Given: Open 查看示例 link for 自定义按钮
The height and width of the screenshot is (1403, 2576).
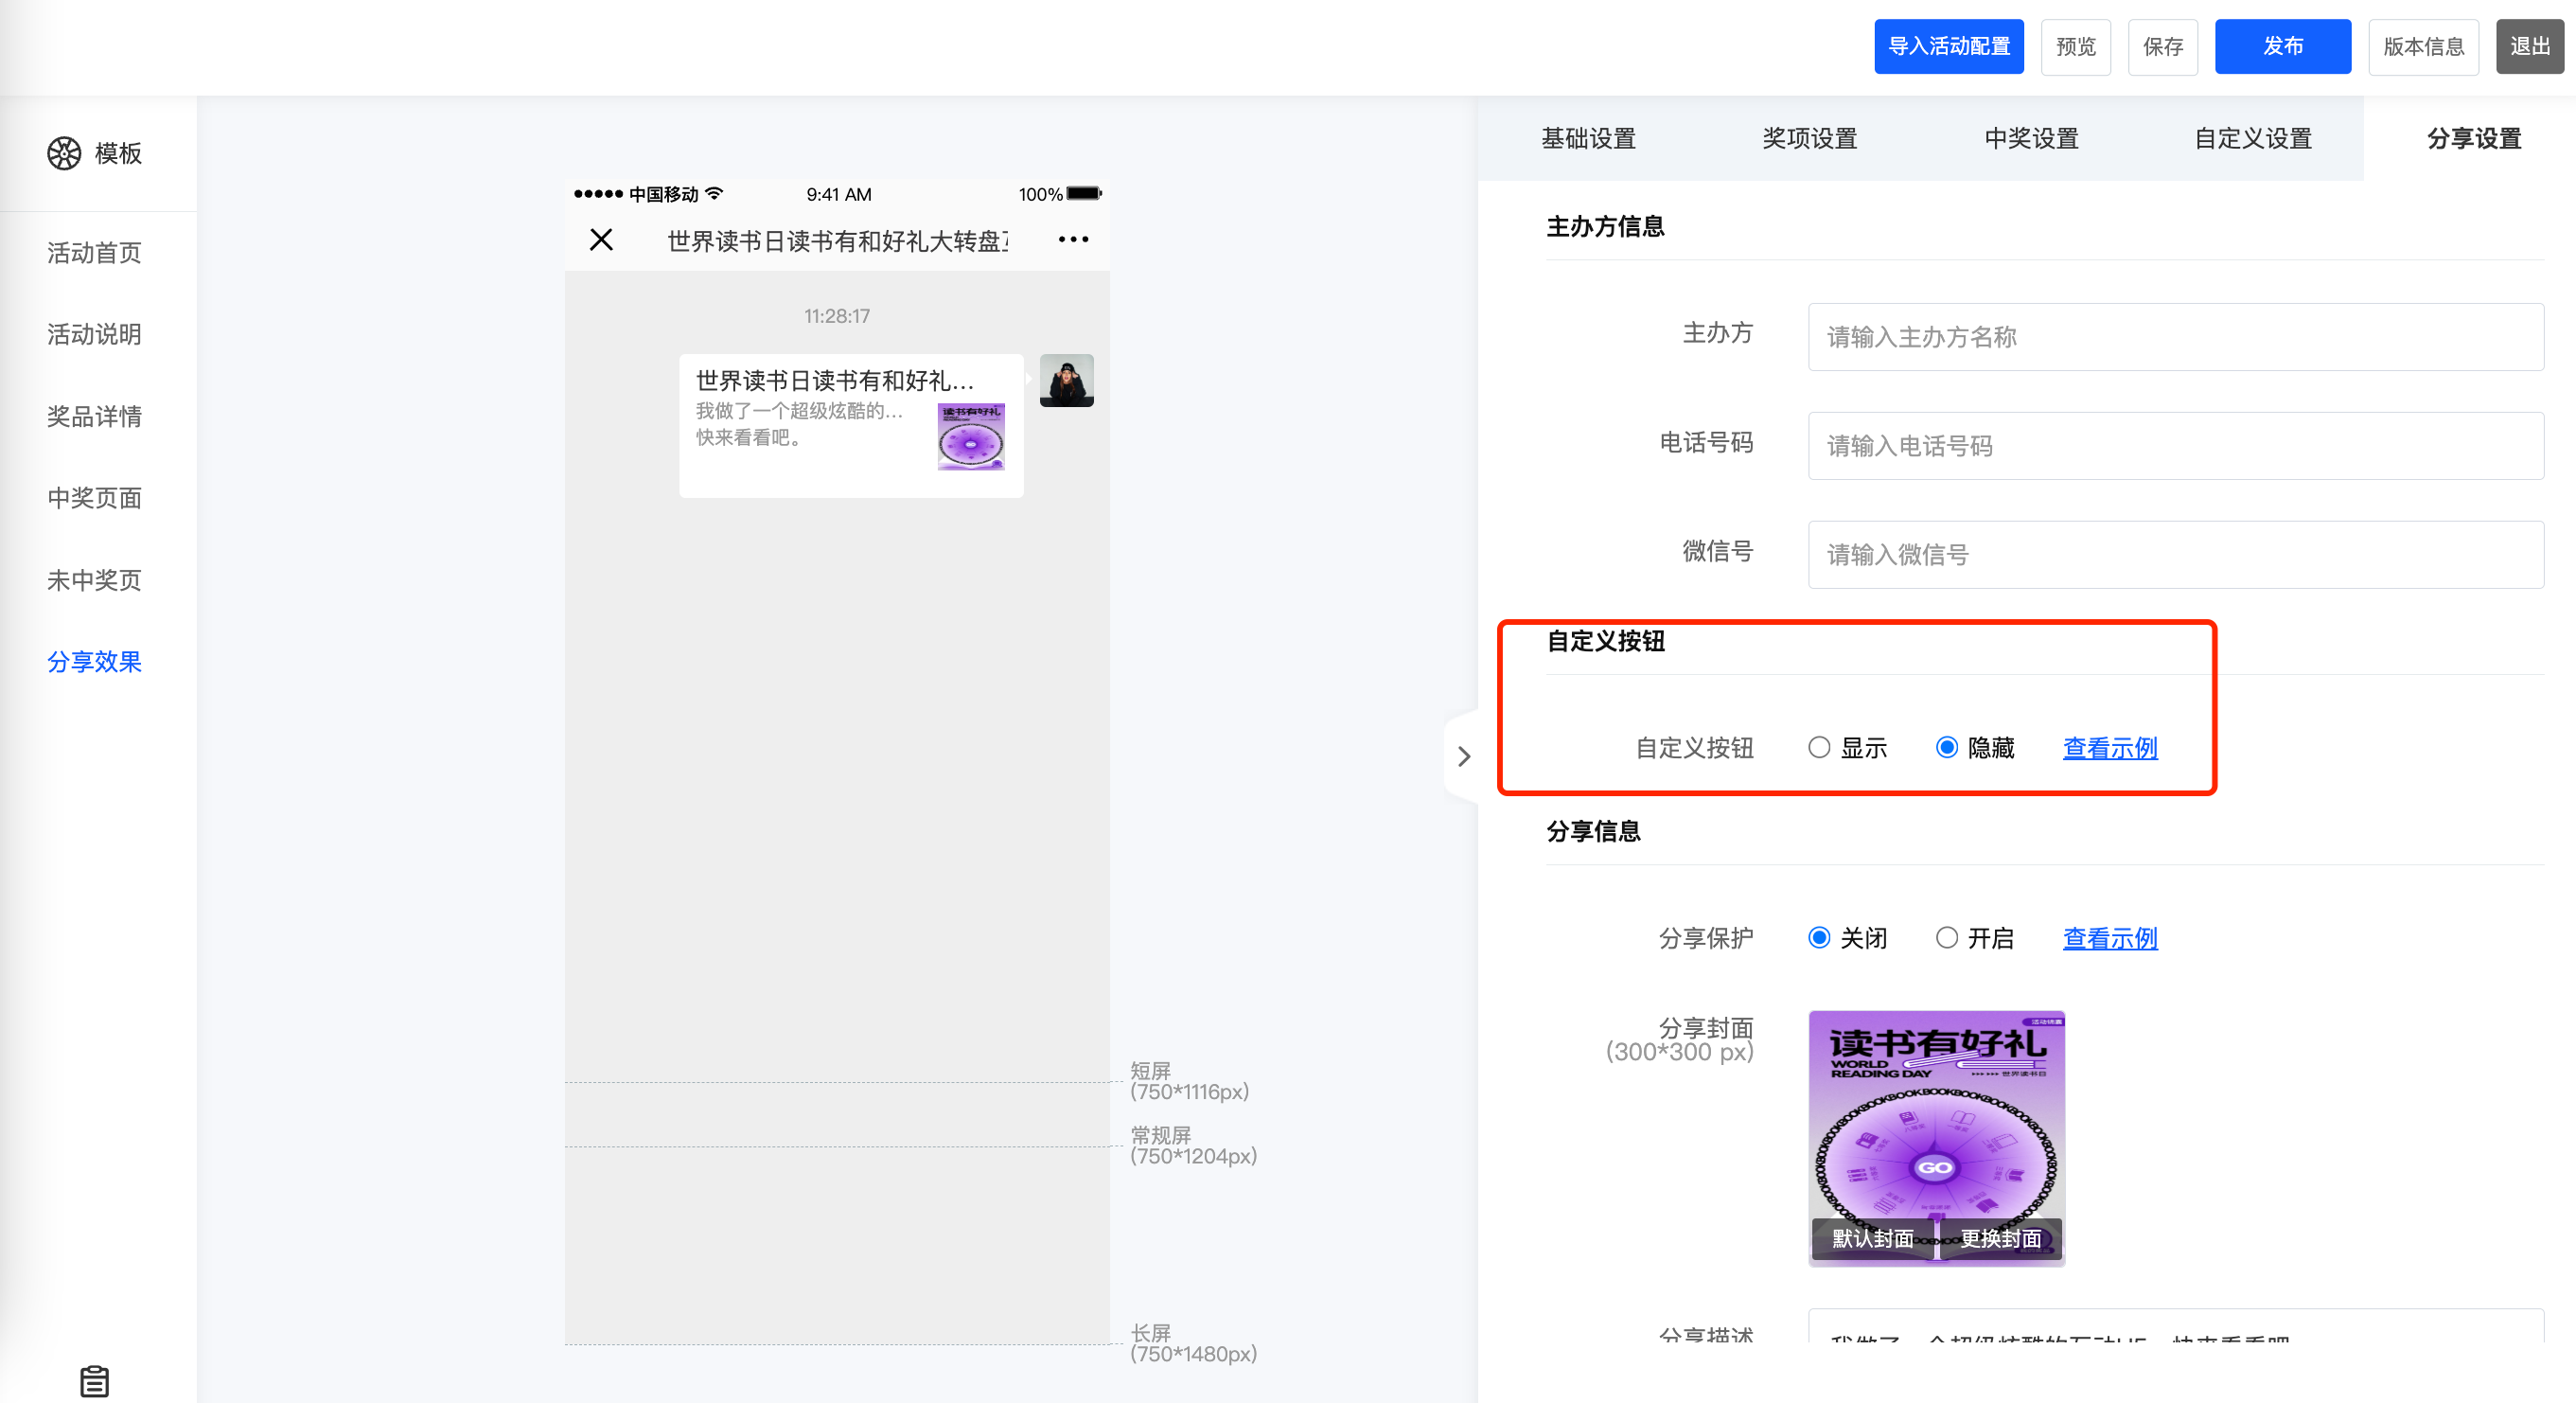Looking at the screenshot, I should [2109, 748].
